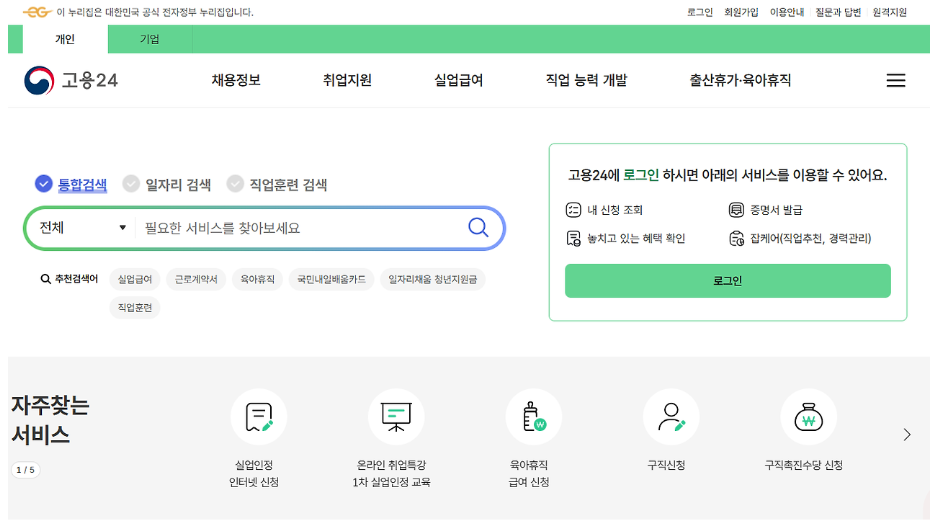Click the 잡케어 icon
This screenshot has height=527, width=939.
(736, 238)
